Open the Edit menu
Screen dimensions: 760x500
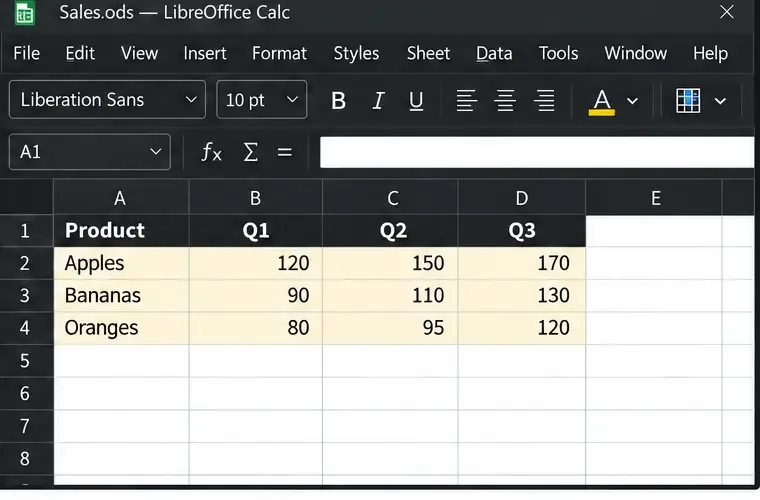coord(80,53)
